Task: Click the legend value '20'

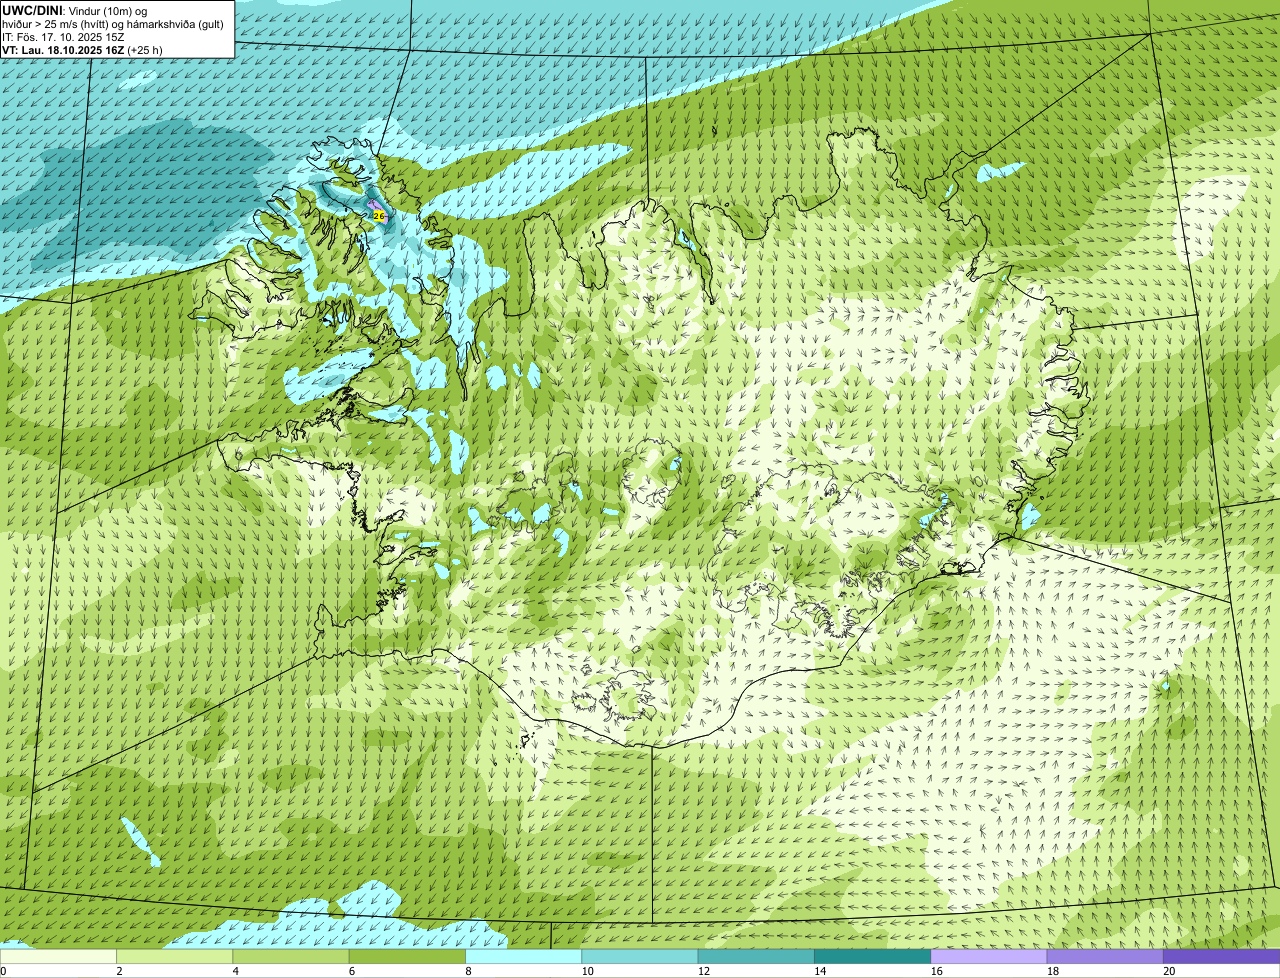Action: [x=1169, y=971]
